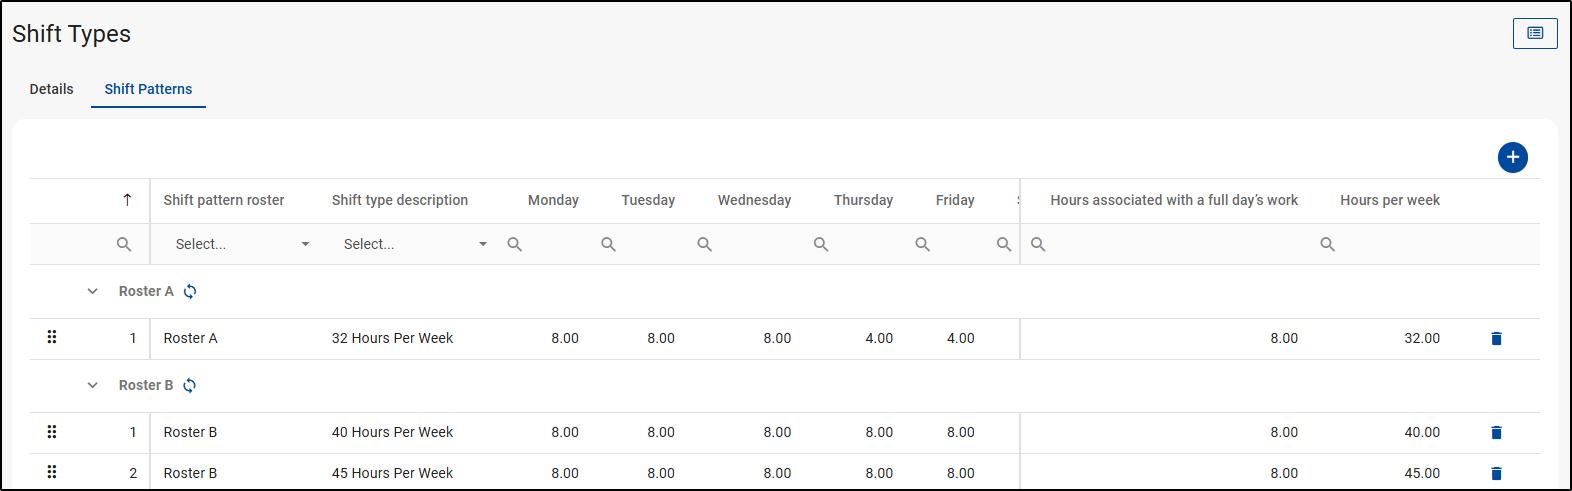Delete the 32 Hours Per Week row
Image resolution: width=1572 pixels, height=491 pixels.
[1496, 339]
